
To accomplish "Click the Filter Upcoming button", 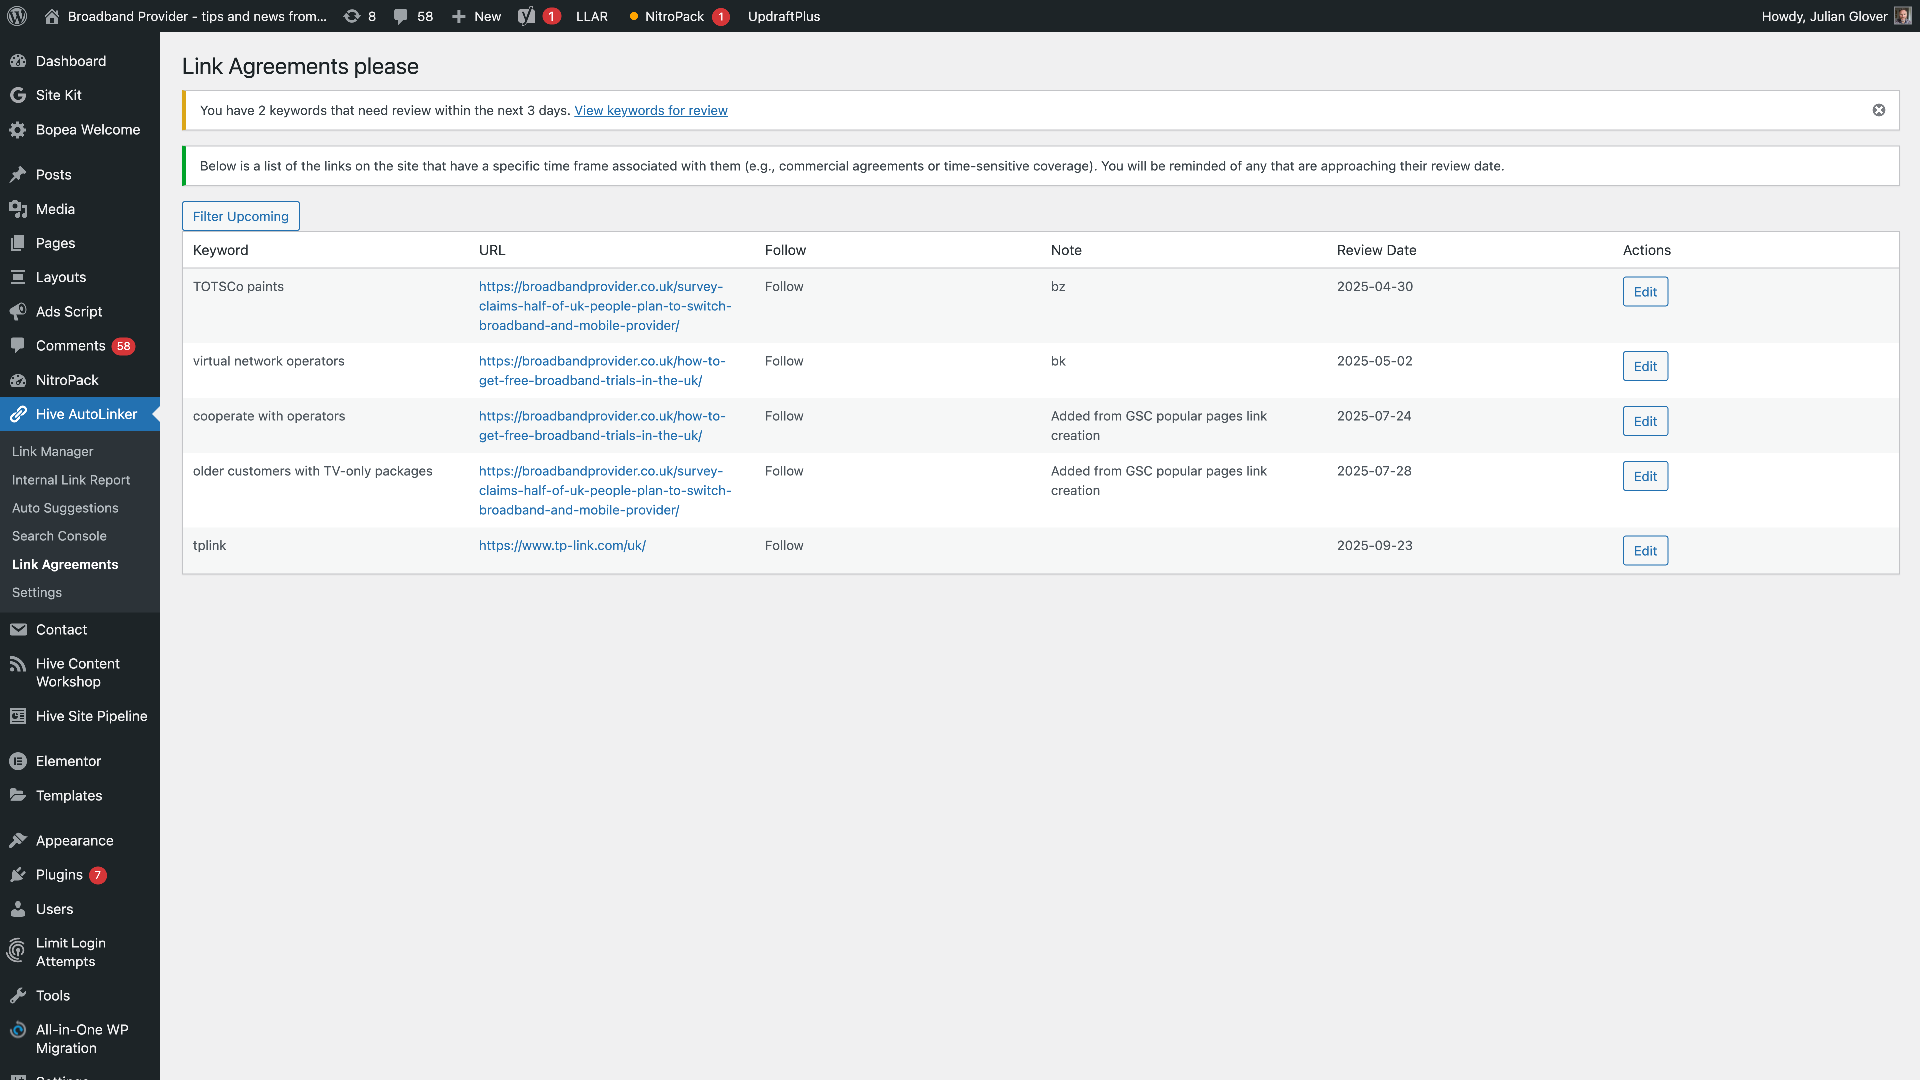I will coord(240,215).
